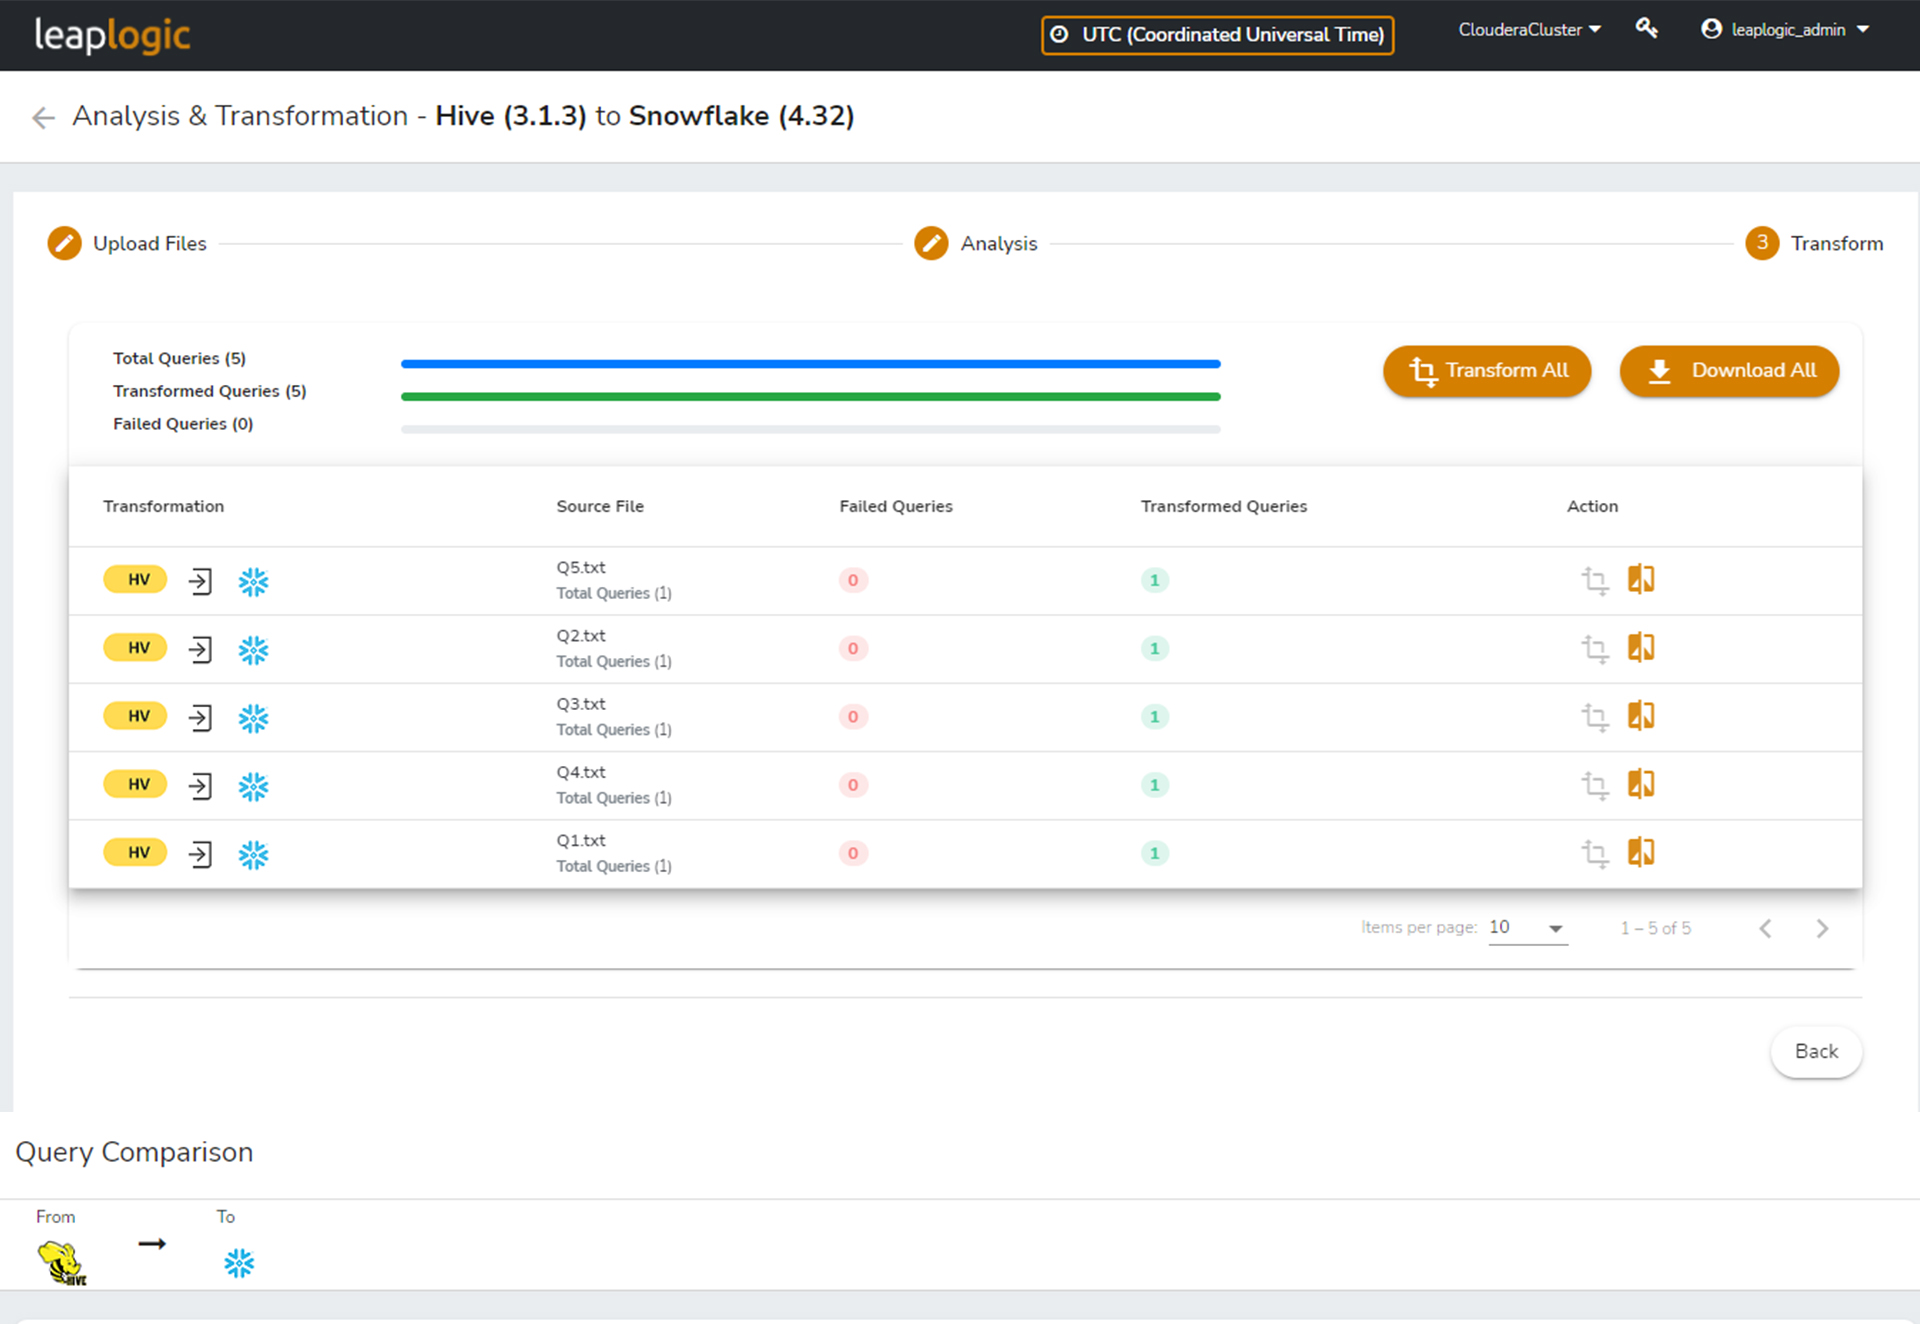The height and width of the screenshot is (1324, 1920).
Task: Click the key icon in header
Action: pyautogui.click(x=1646, y=29)
